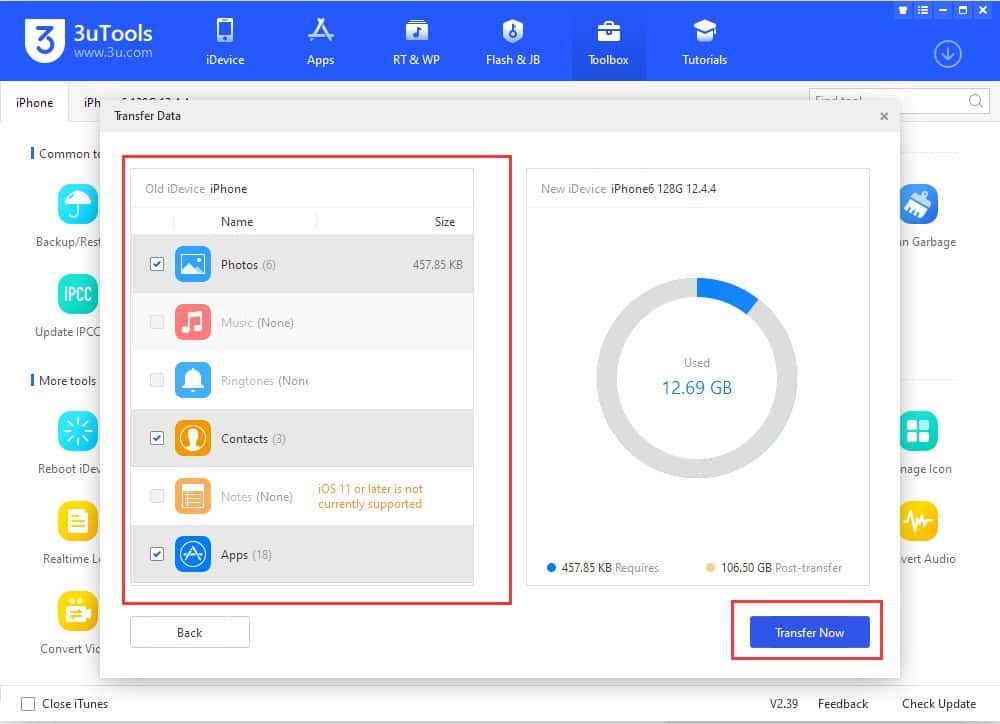Enable the Music transfer checkbox
The height and width of the screenshot is (724, 1000).
(156, 322)
